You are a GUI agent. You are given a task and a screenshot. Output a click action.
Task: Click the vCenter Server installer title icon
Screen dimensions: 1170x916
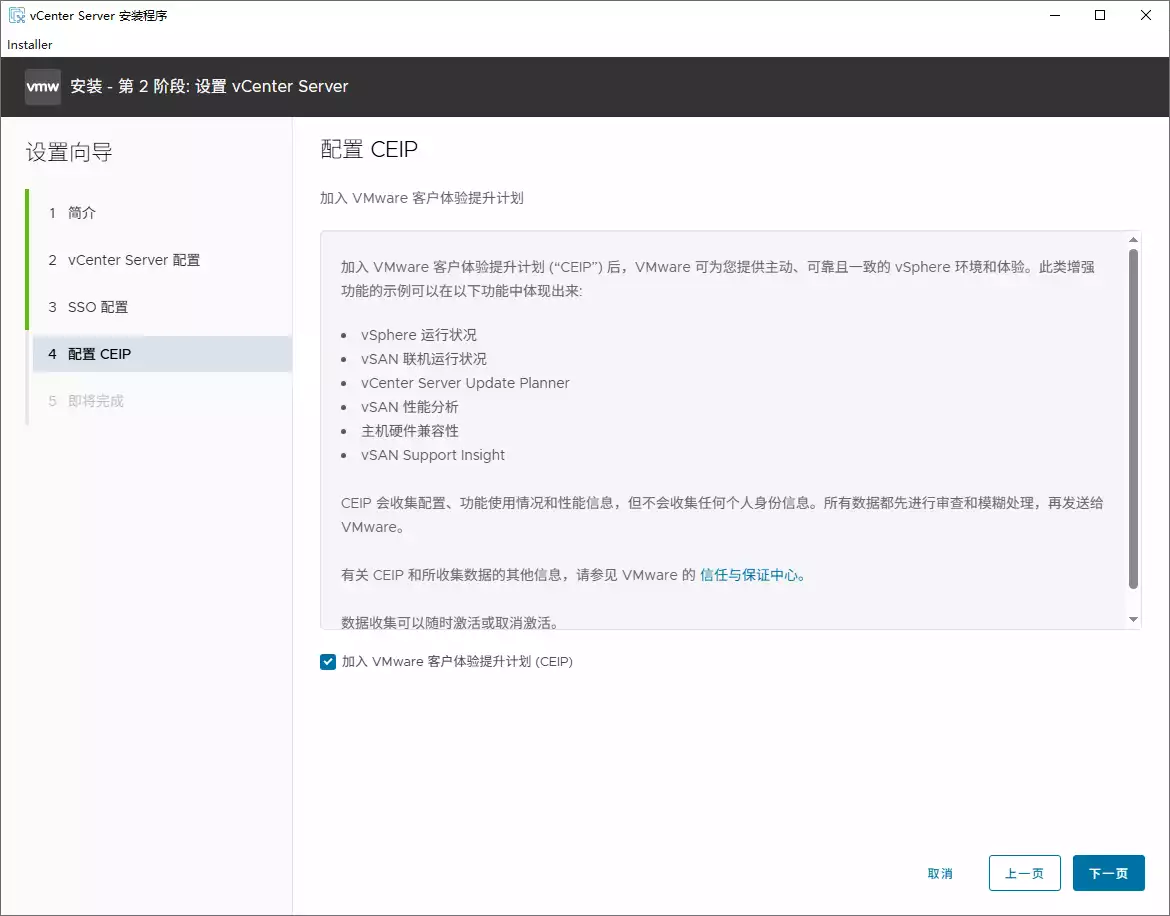click(x=16, y=15)
